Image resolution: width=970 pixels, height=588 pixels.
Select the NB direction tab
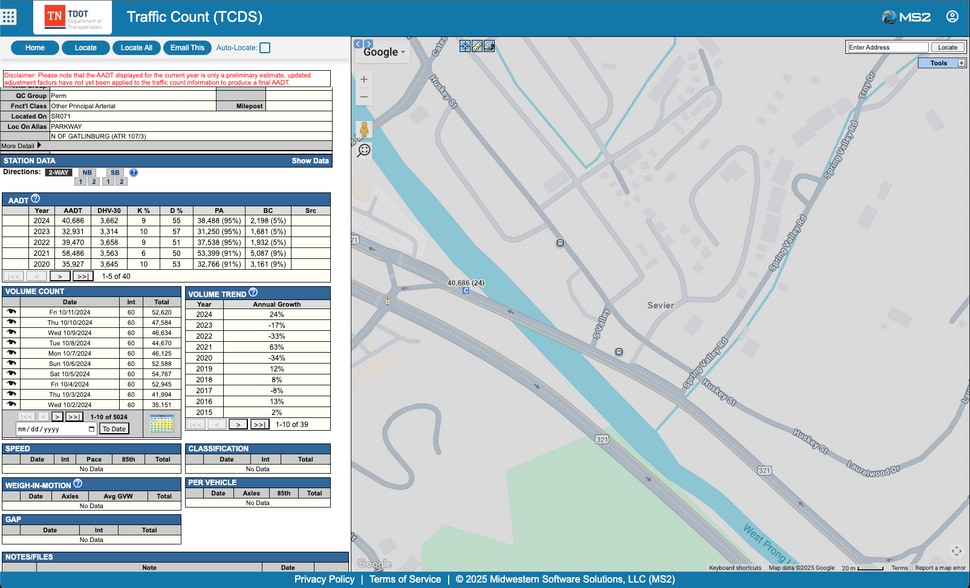[87, 172]
